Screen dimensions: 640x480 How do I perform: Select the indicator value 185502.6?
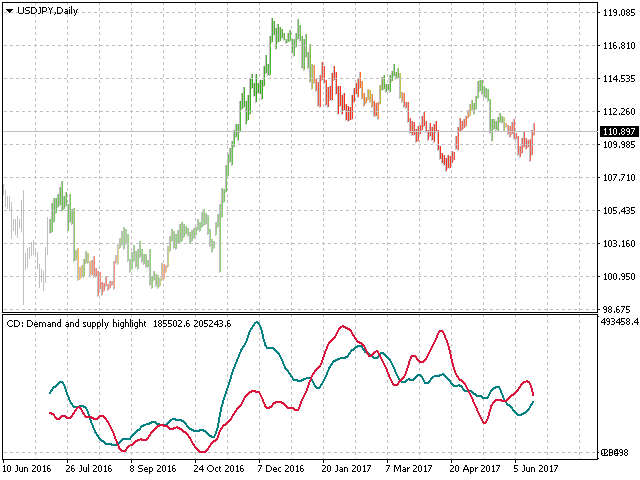pyautogui.click(x=173, y=324)
